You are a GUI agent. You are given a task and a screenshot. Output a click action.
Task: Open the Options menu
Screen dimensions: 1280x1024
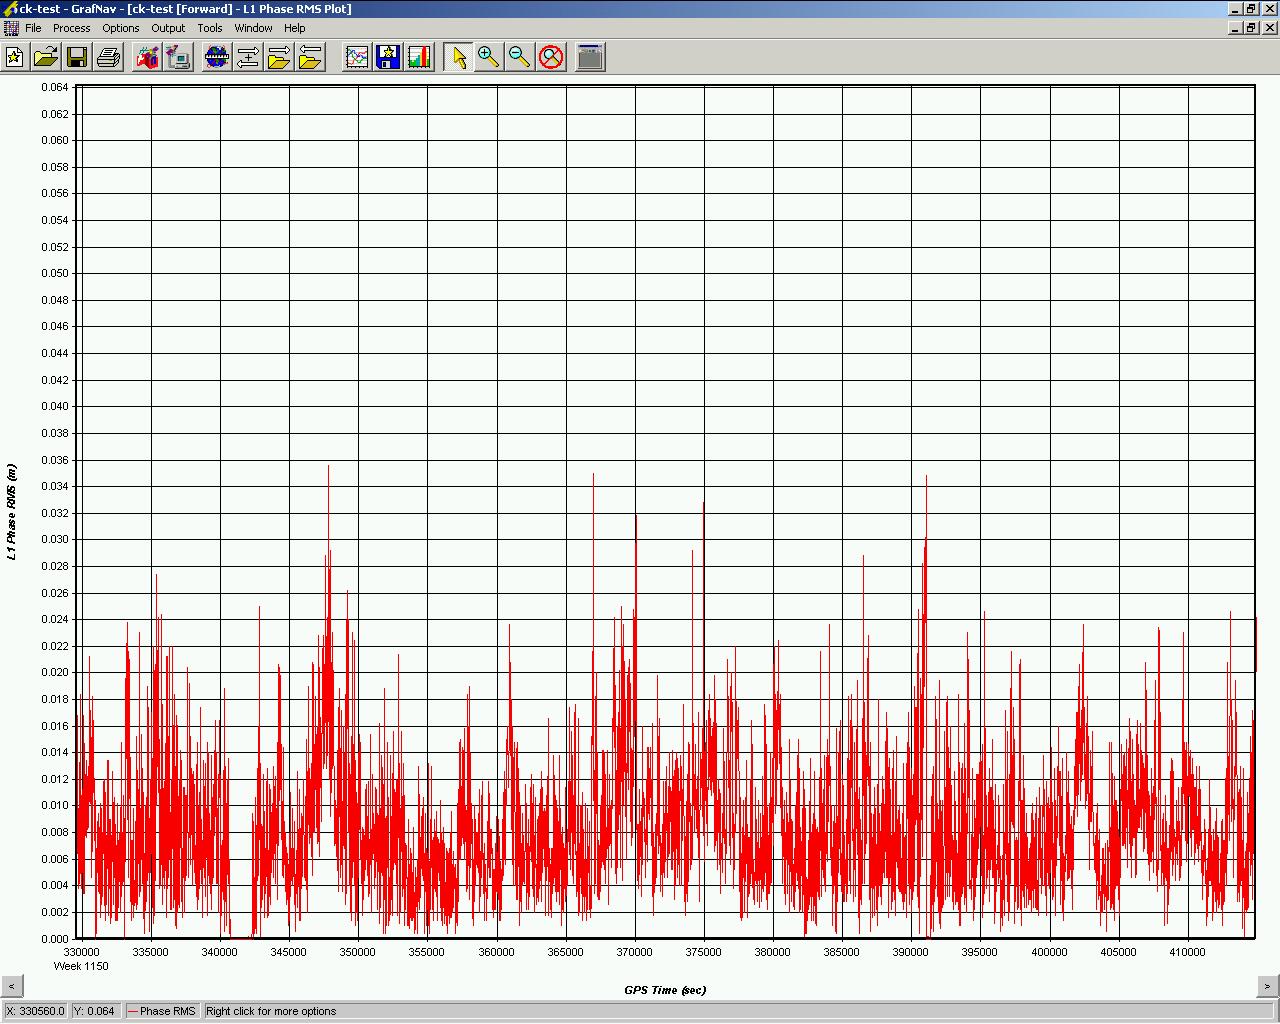(x=120, y=28)
